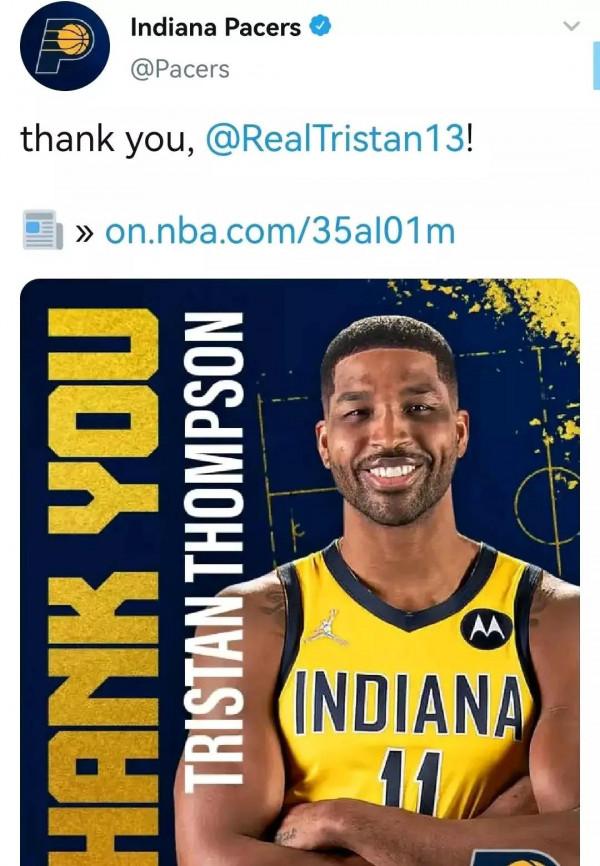Click the 'thank you,' tweet text
The image size is (600, 866).
108,139
